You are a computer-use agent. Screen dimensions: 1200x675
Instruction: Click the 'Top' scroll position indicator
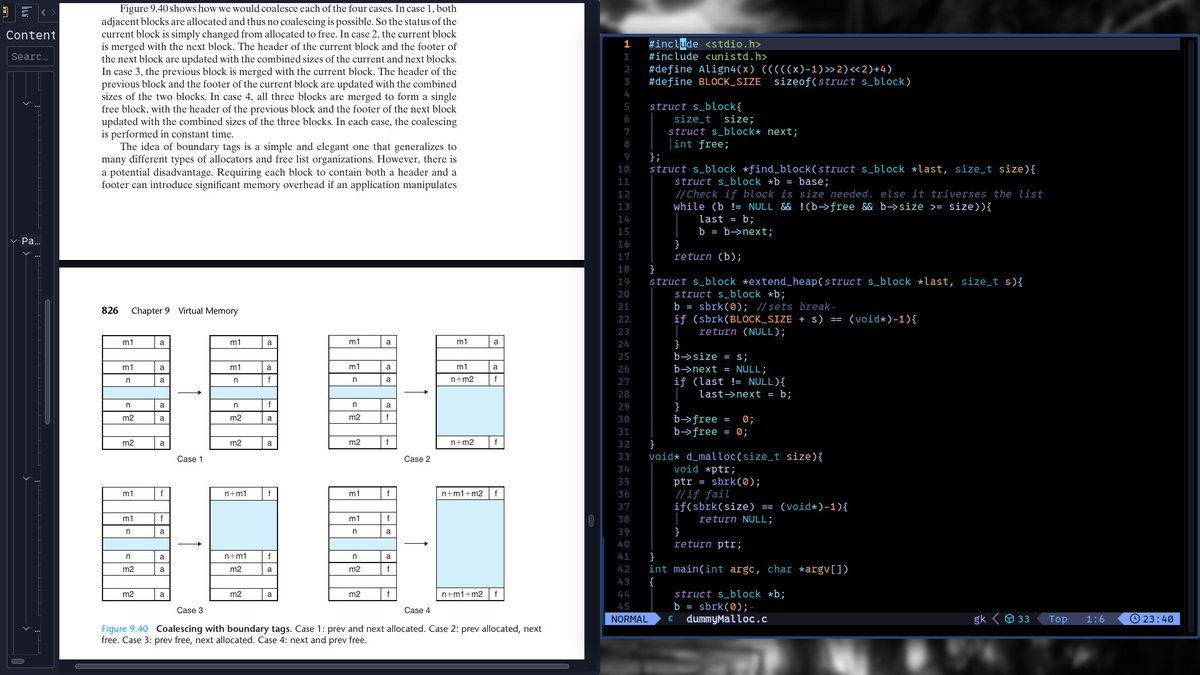[1058, 619]
